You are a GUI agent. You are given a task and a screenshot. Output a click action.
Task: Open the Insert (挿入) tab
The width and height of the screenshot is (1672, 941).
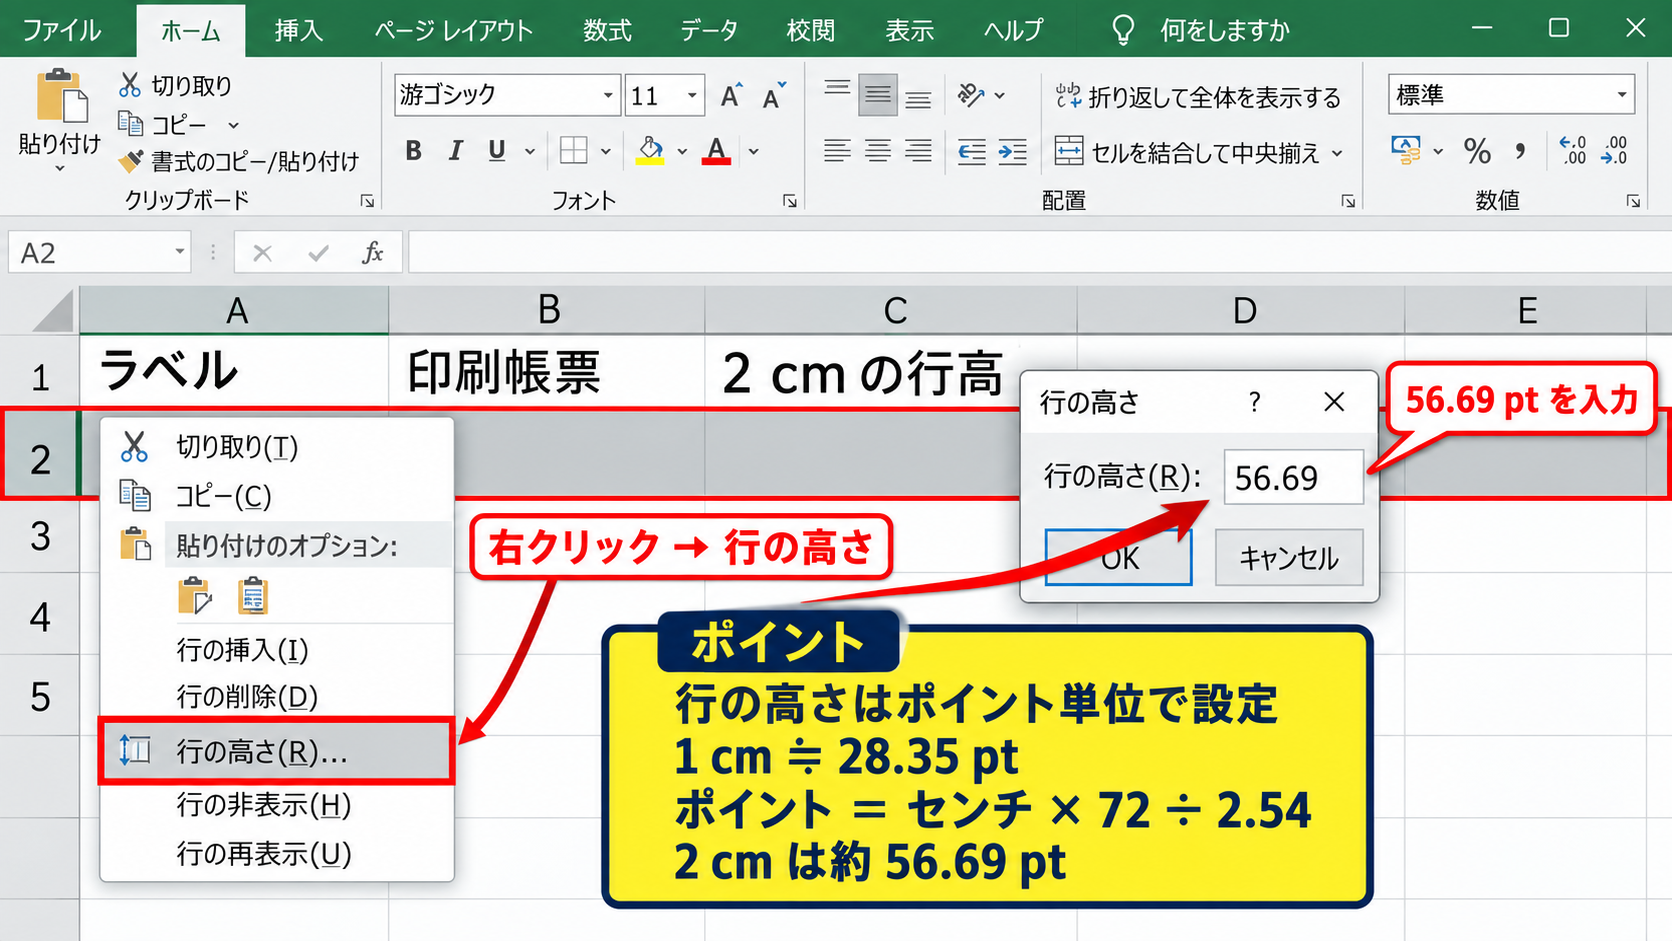point(299,30)
